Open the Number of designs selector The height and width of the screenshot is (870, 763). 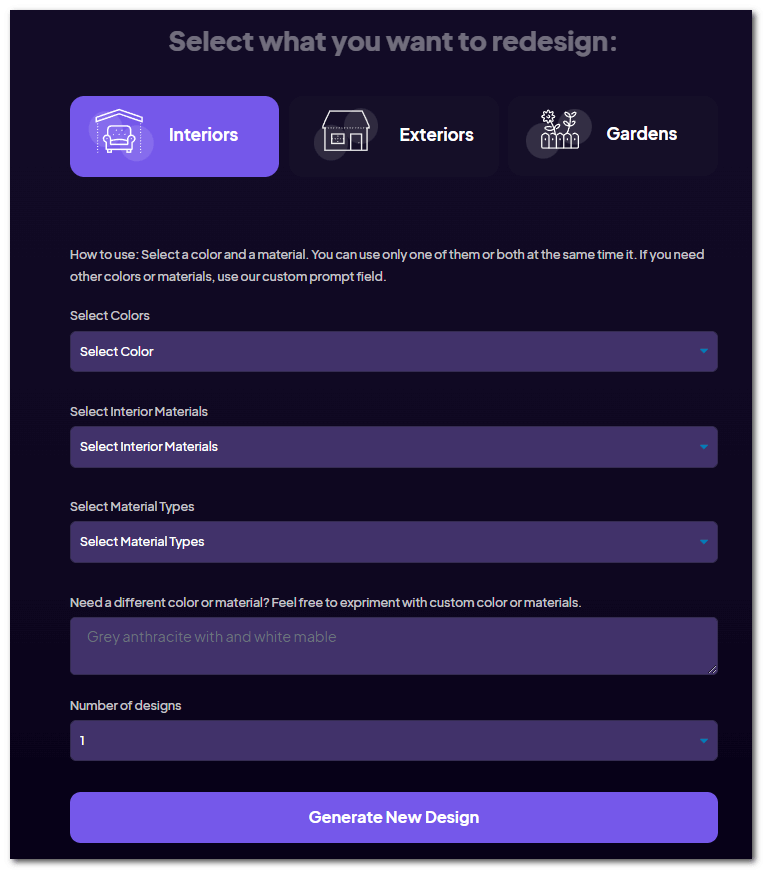coord(393,740)
